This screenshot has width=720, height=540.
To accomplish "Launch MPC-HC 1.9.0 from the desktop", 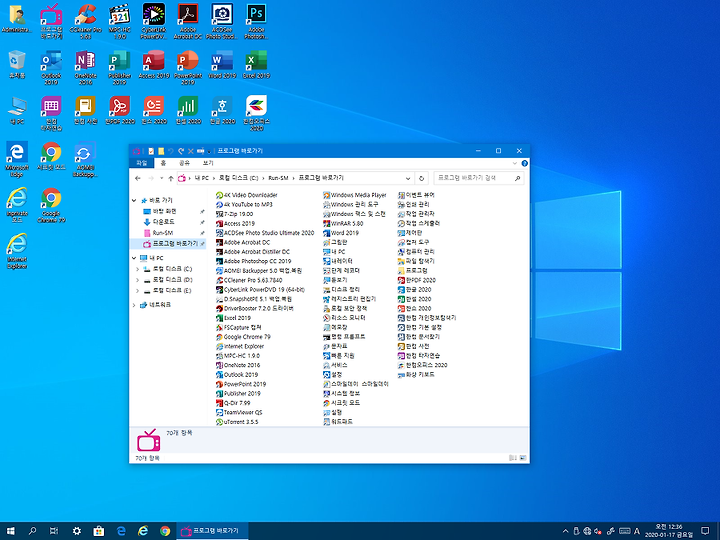I will (x=119, y=21).
